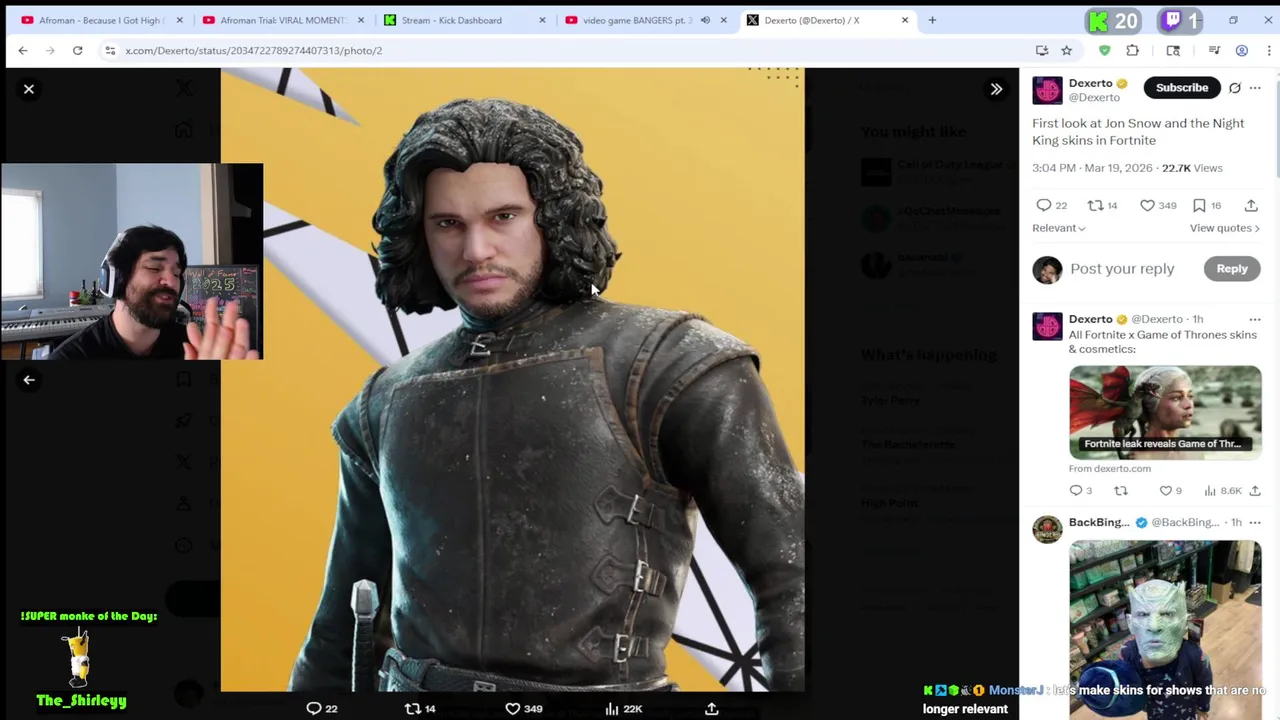The width and height of the screenshot is (1280, 720).
Task: Open Dexerto profile avatar in post header
Action: point(1047,90)
